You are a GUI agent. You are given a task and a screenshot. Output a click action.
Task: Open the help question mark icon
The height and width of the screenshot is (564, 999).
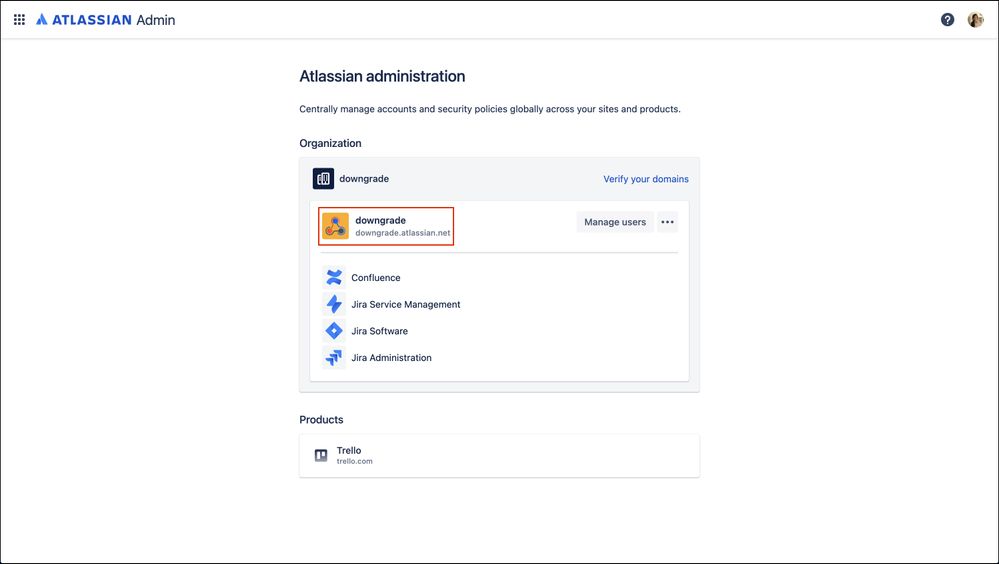point(947,20)
